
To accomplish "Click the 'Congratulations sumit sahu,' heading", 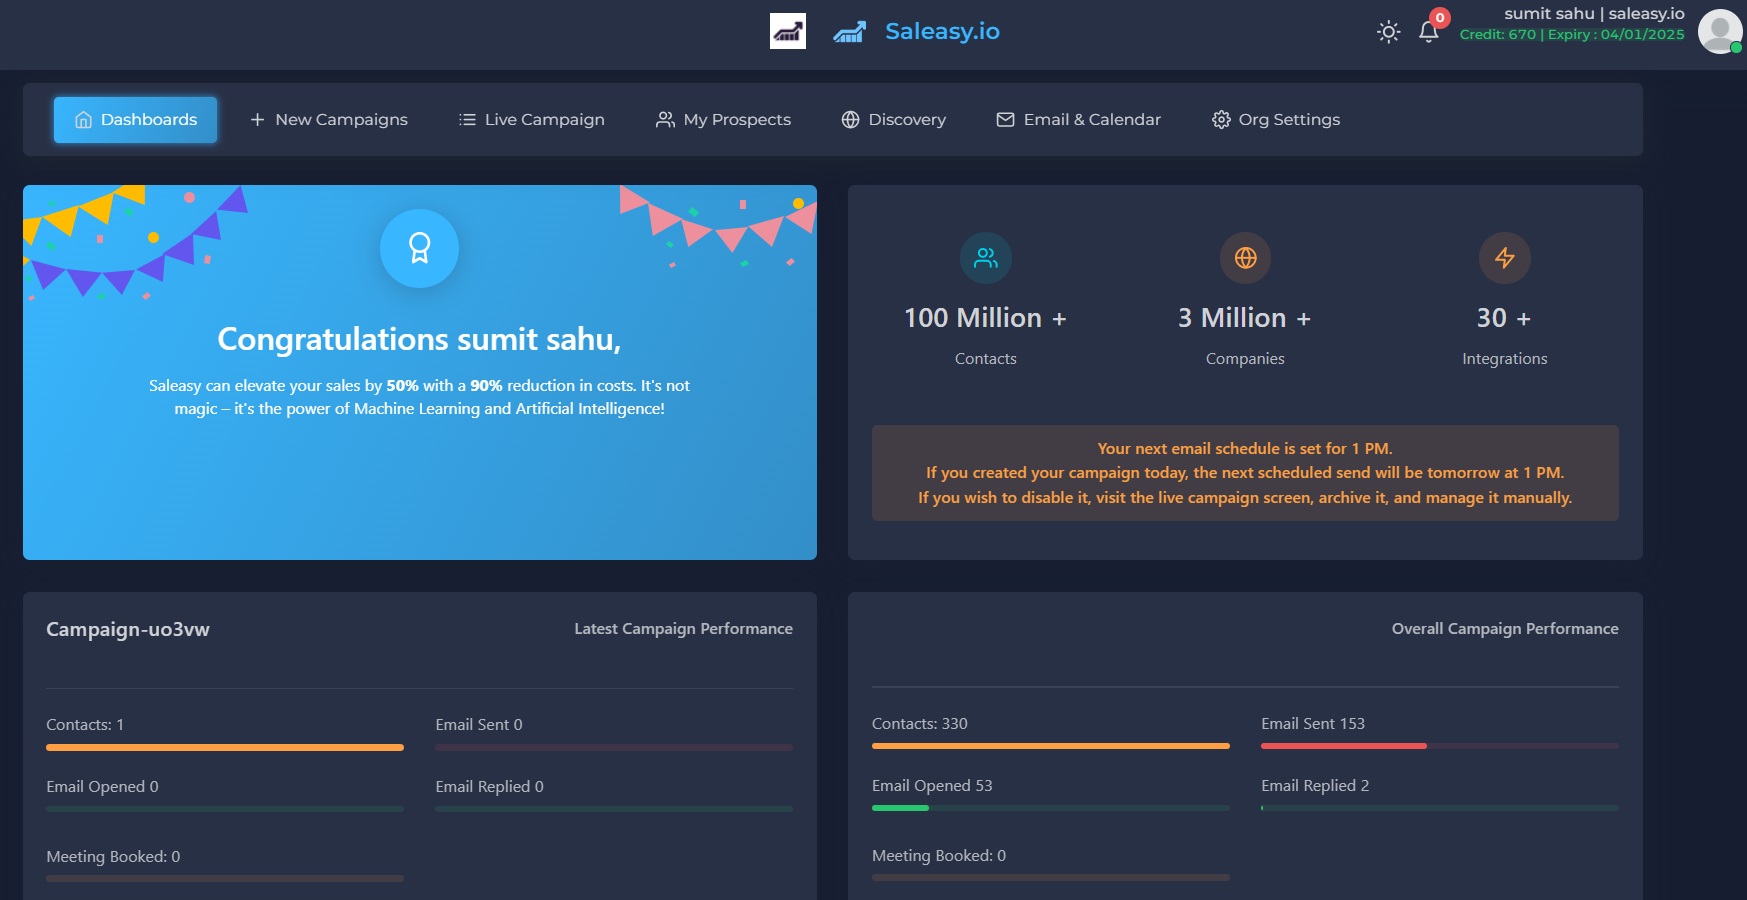I will (419, 340).
